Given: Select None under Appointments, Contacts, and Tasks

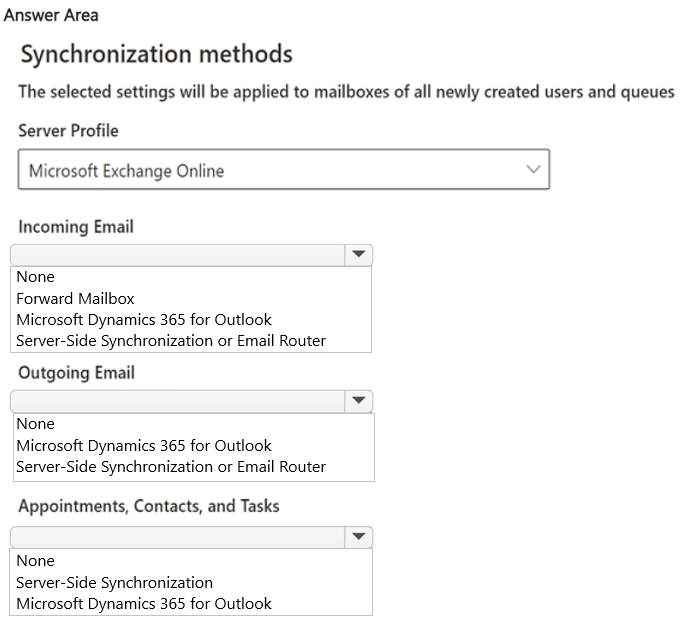Looking at the screenshot, I should point(35,561).
